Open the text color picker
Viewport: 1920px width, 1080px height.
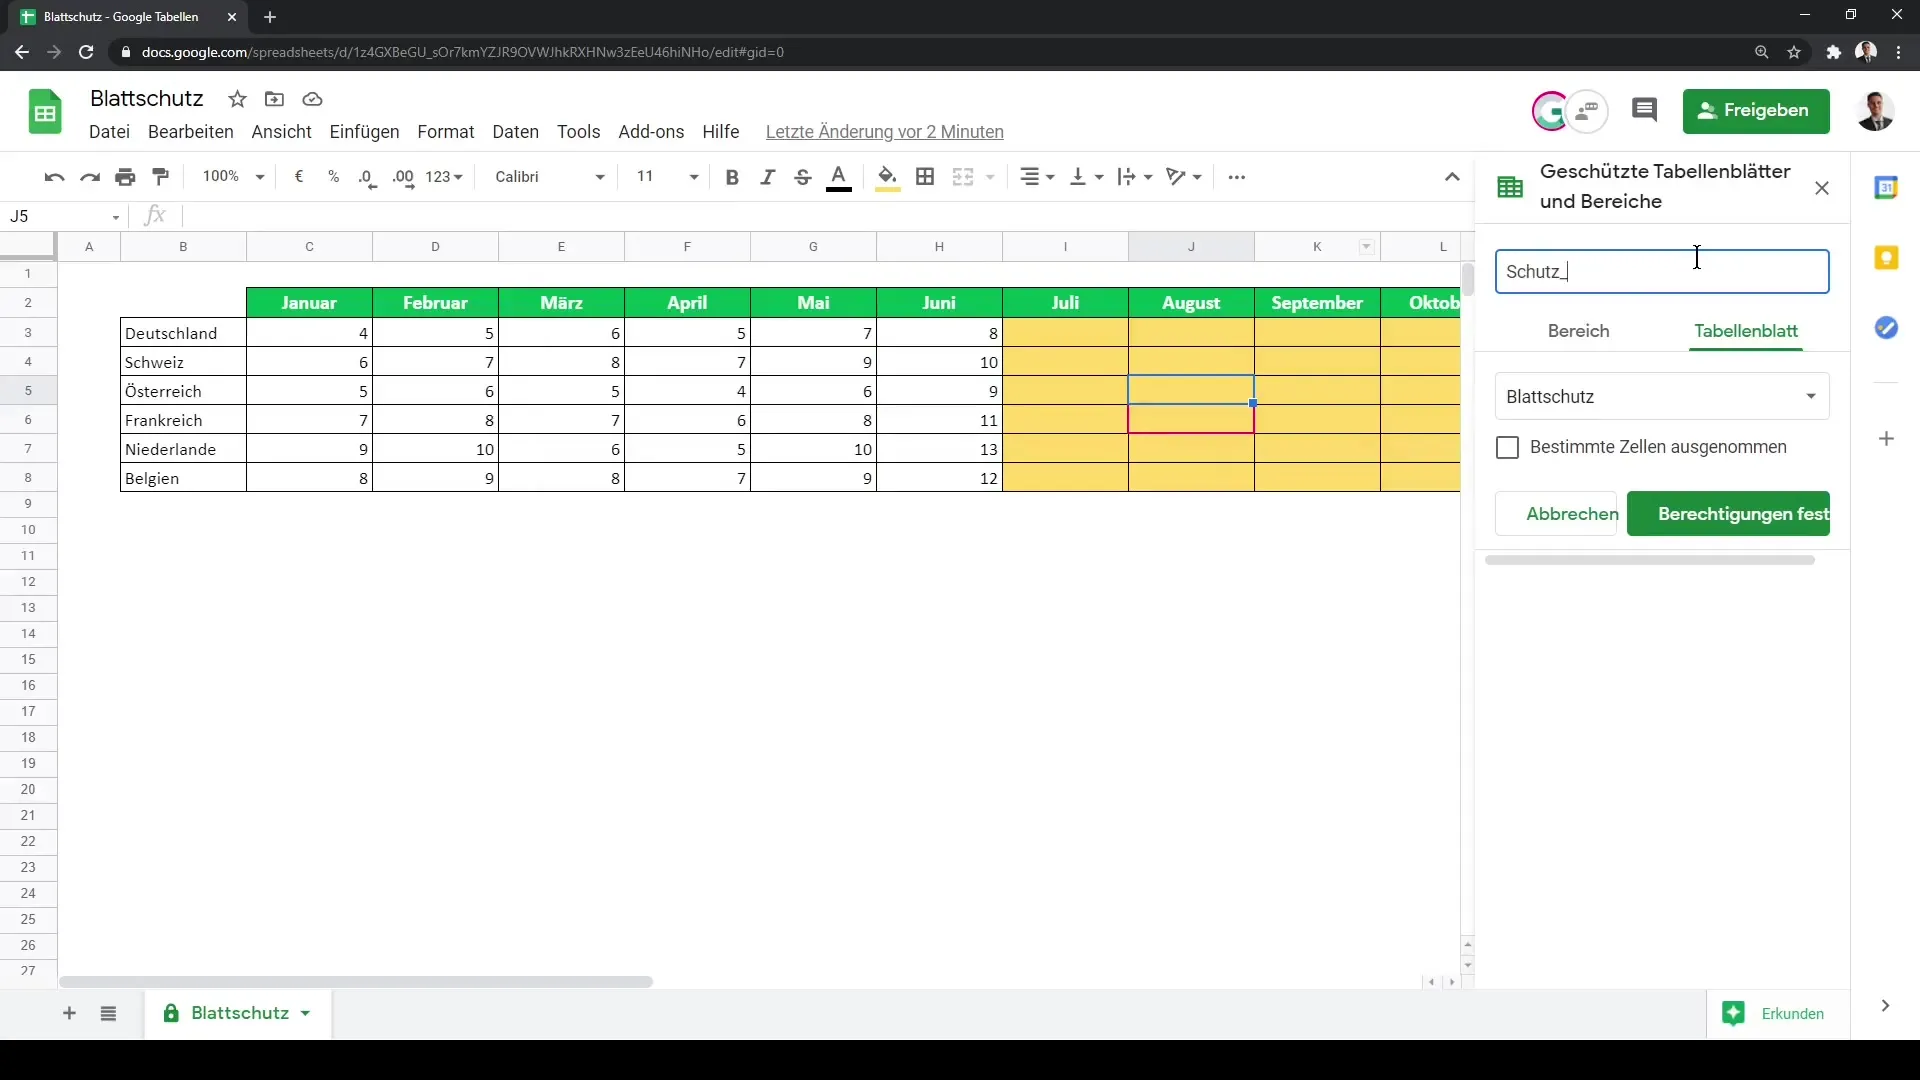(x=839, y=178)
